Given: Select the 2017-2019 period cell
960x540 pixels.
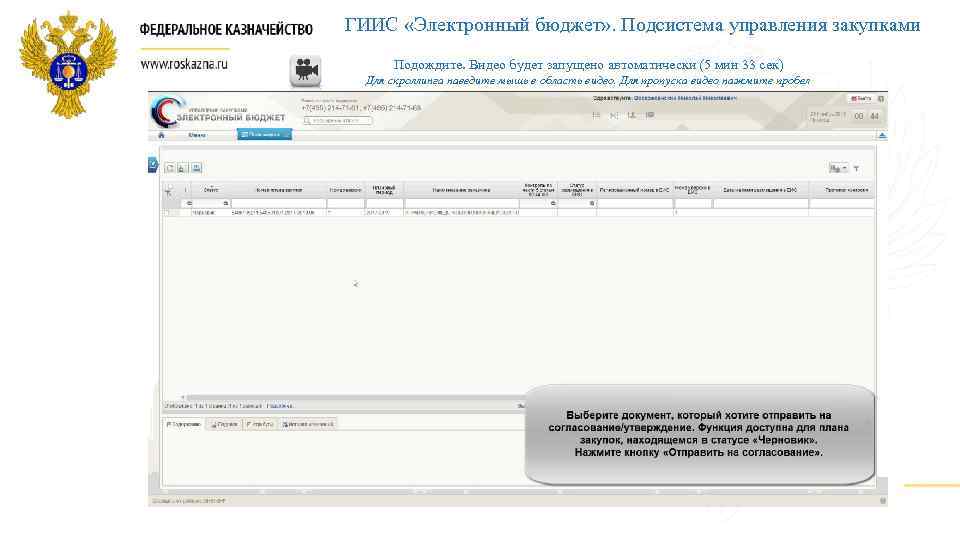Looking at the screenshot, I should pyautogui.click(x=384, y=212).
